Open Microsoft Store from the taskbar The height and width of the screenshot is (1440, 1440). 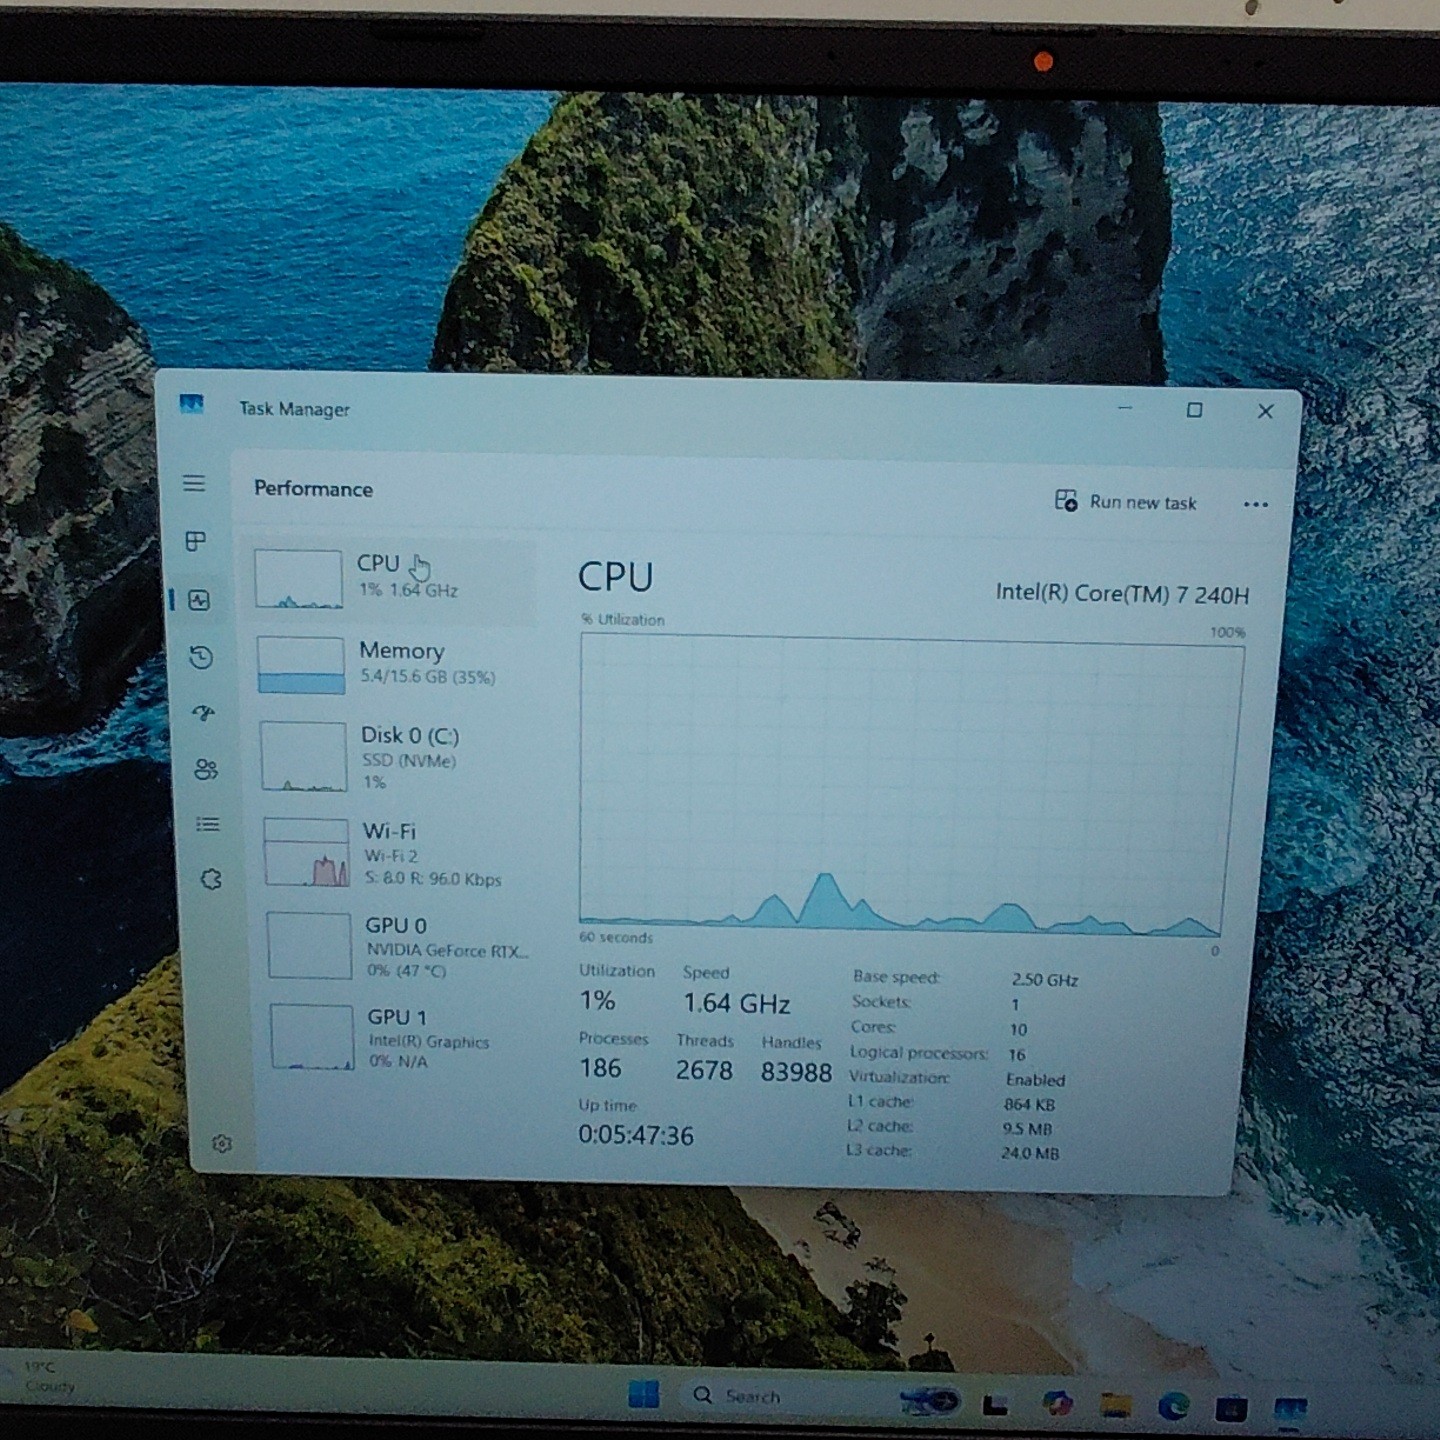pos(1231,1409)
